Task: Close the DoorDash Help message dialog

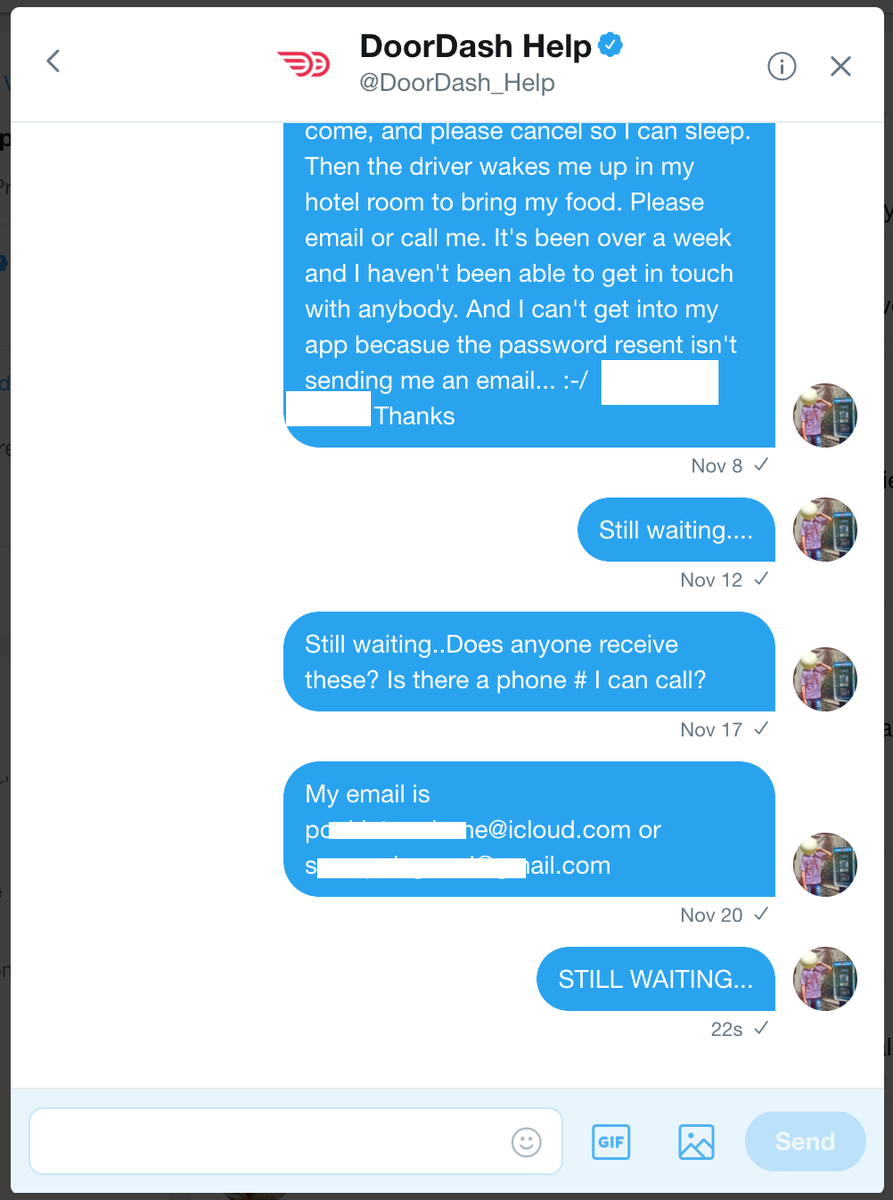Action: click(x=841, y=66)
